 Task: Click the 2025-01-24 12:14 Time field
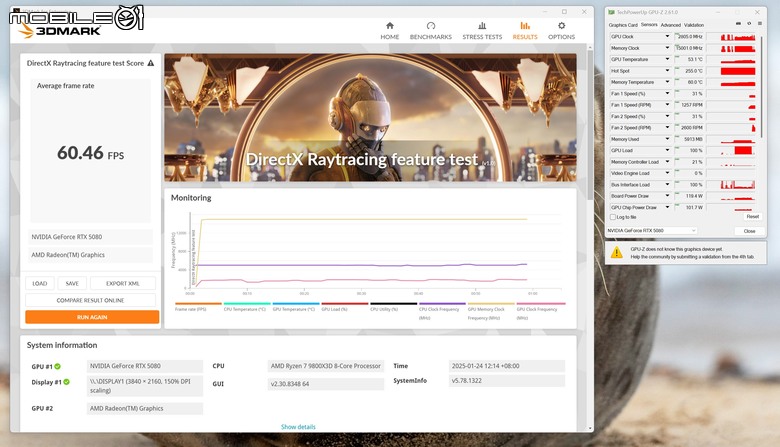[x=507, y=366]
